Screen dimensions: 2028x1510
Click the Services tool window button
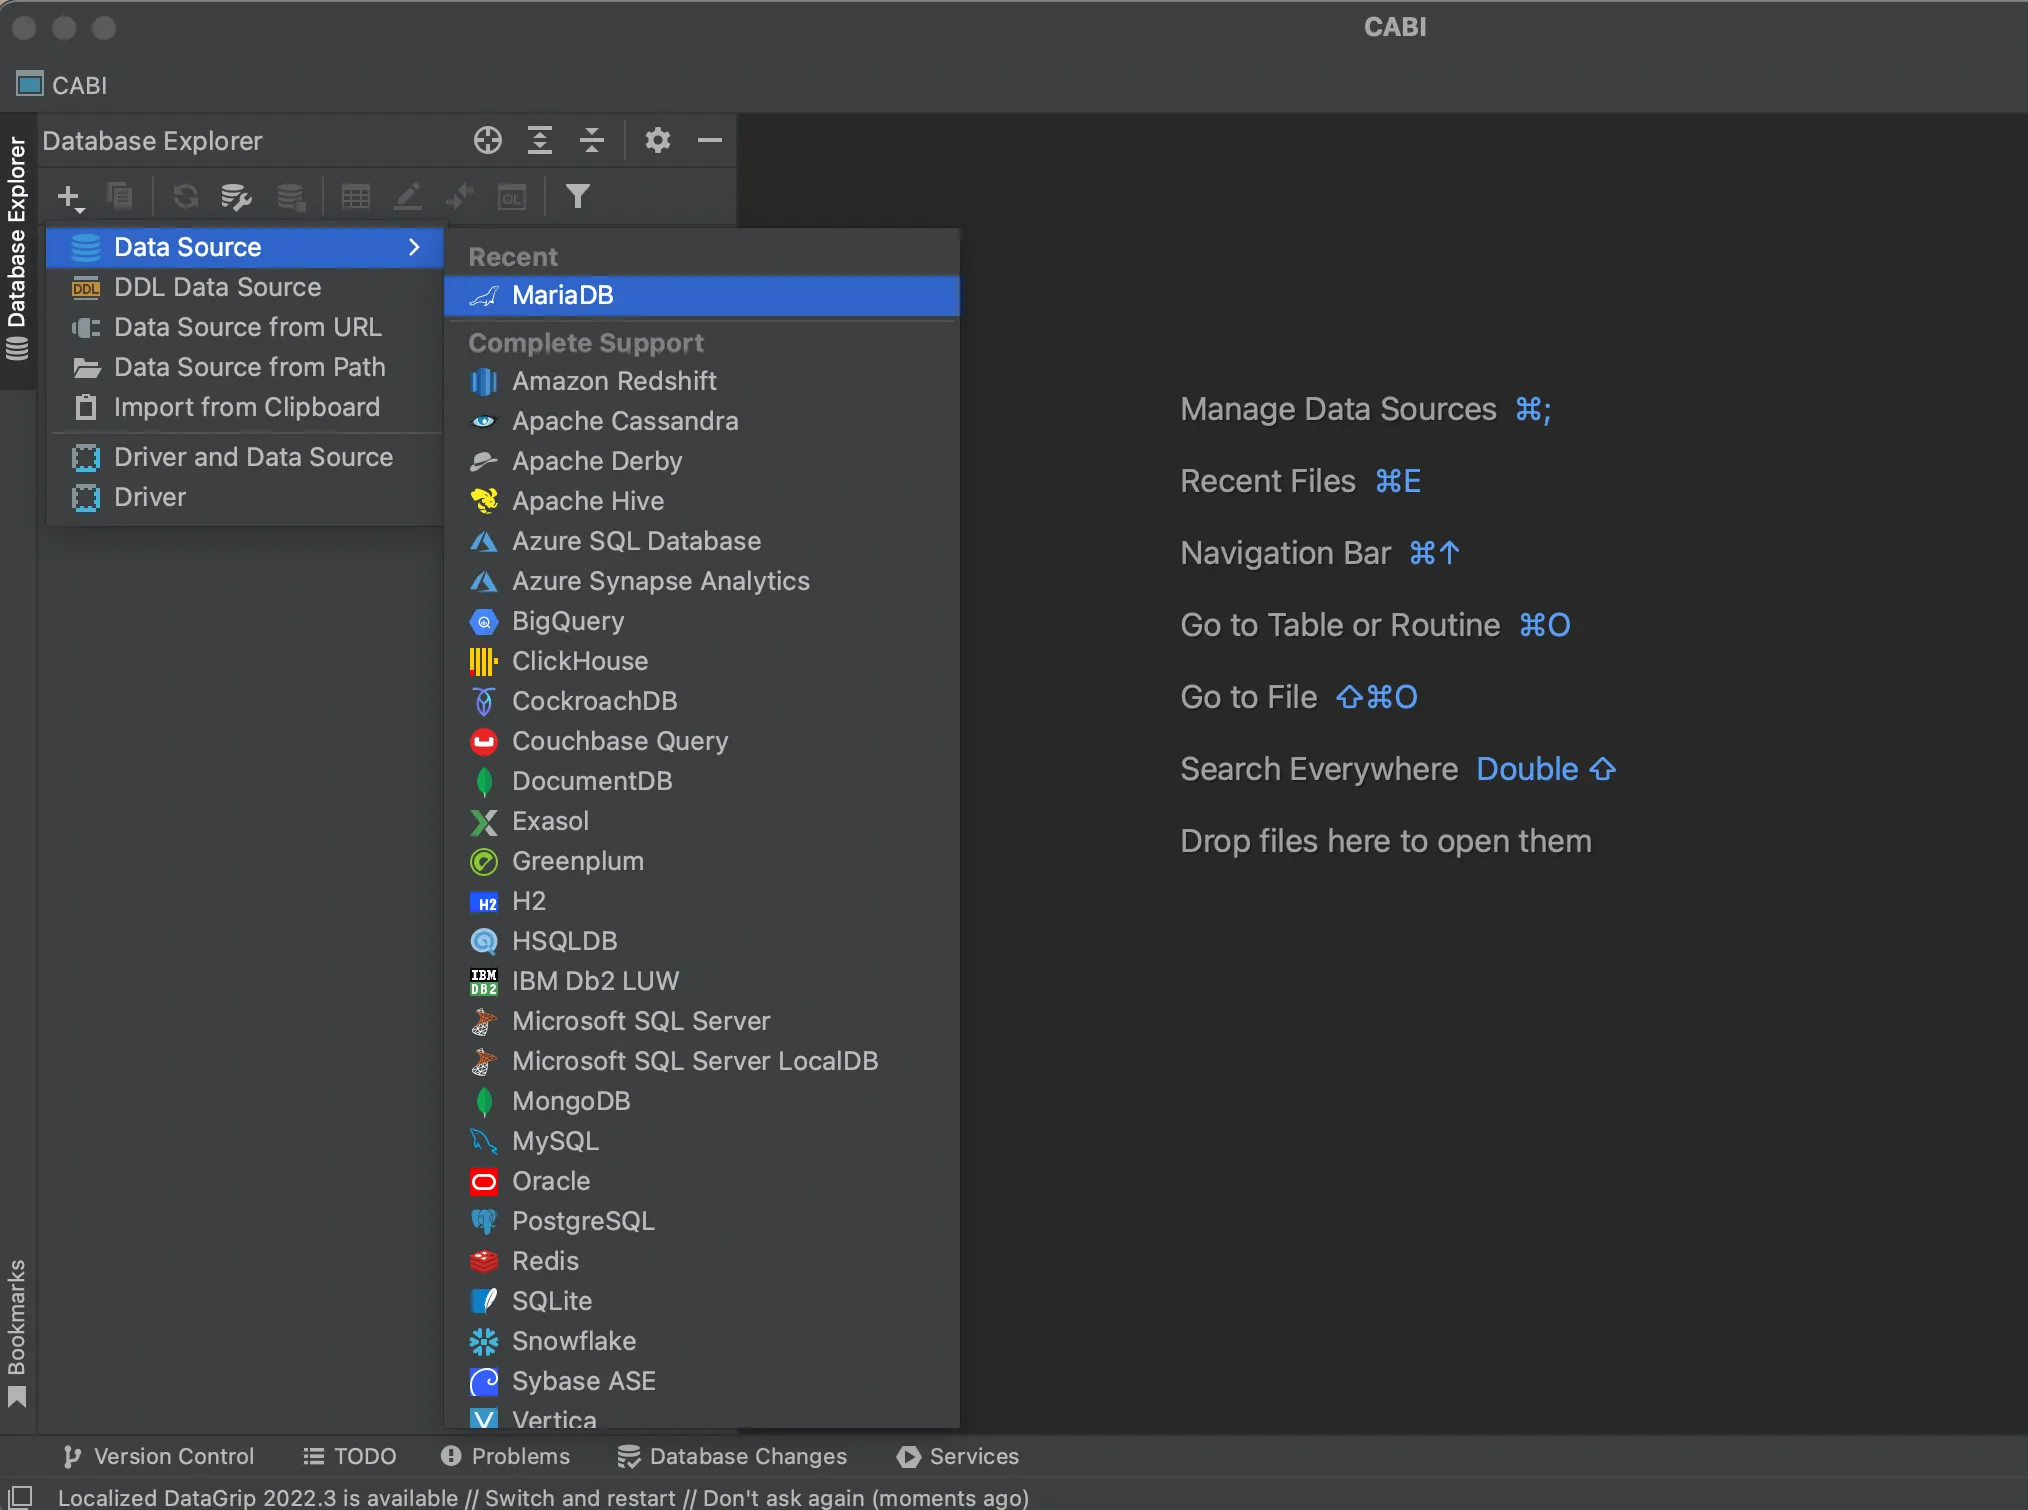coord(958,1456)
